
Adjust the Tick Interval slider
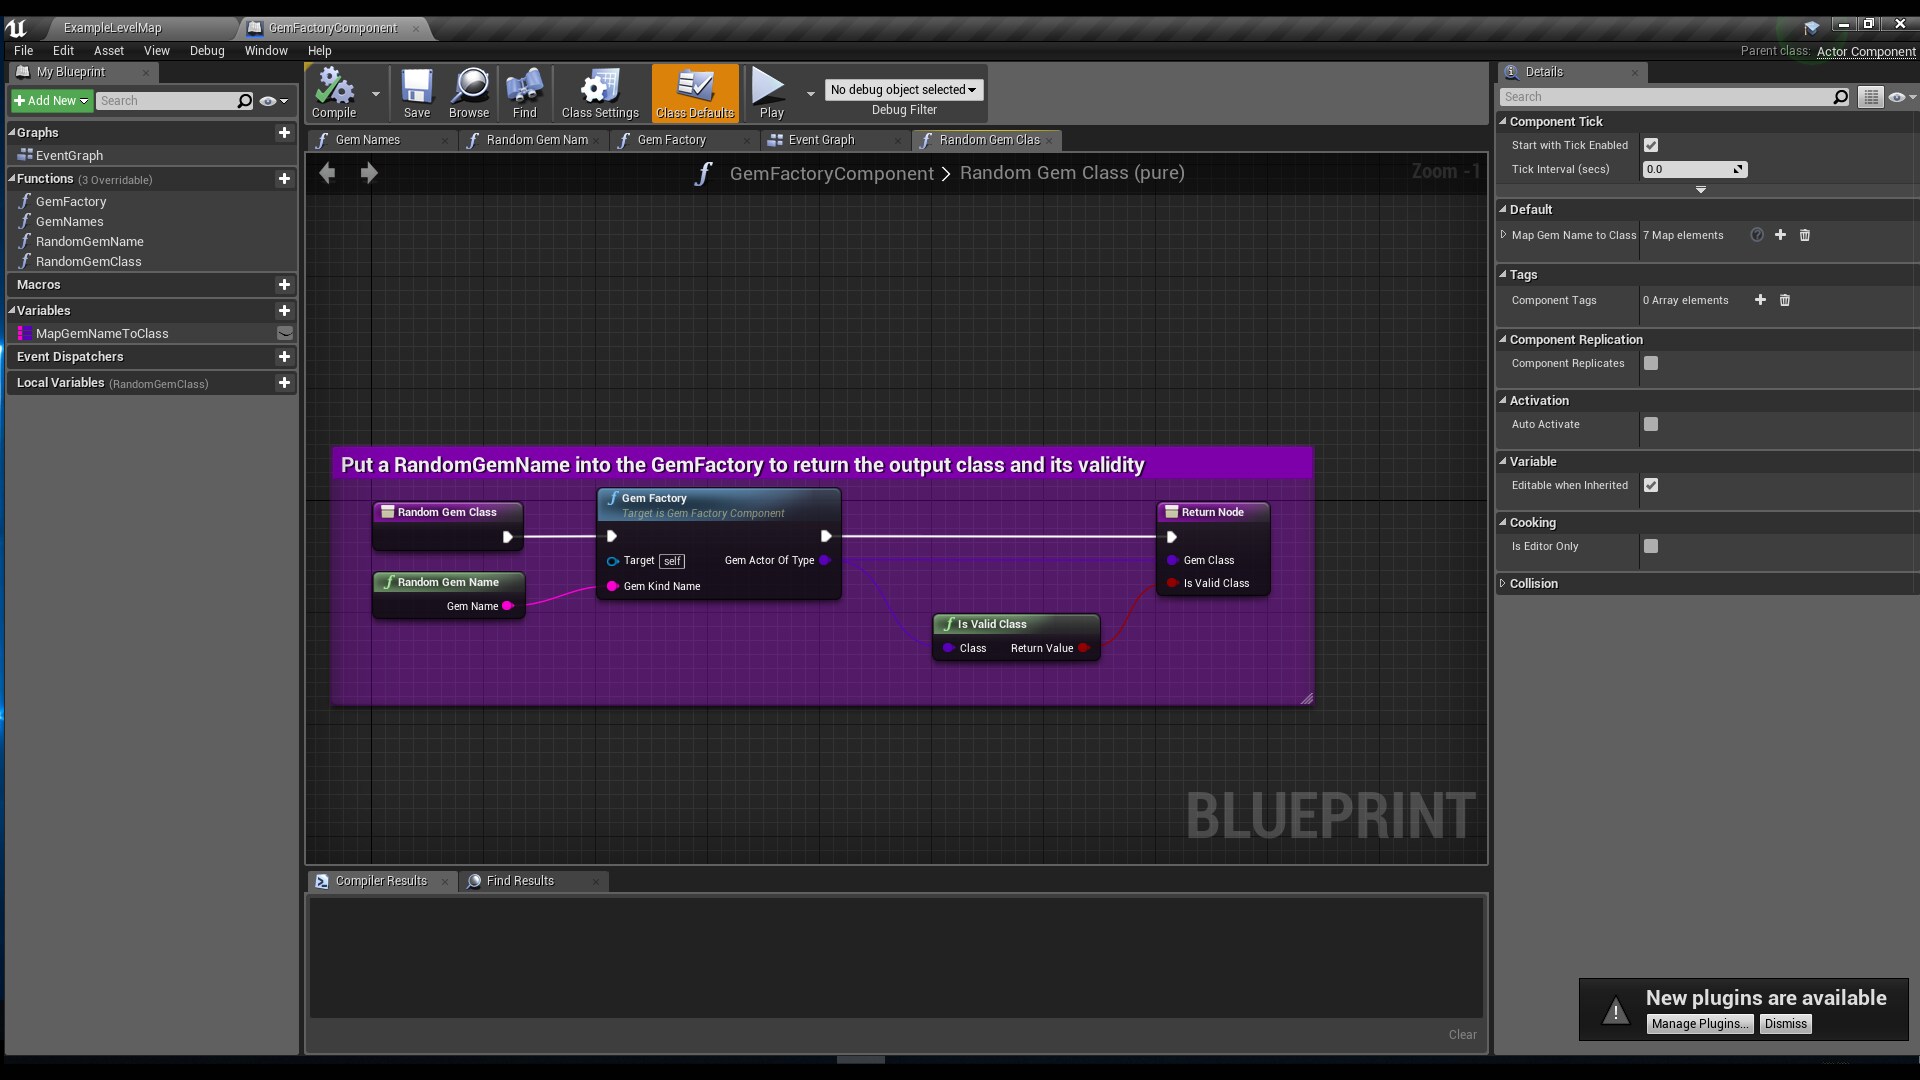point(1693,169)
